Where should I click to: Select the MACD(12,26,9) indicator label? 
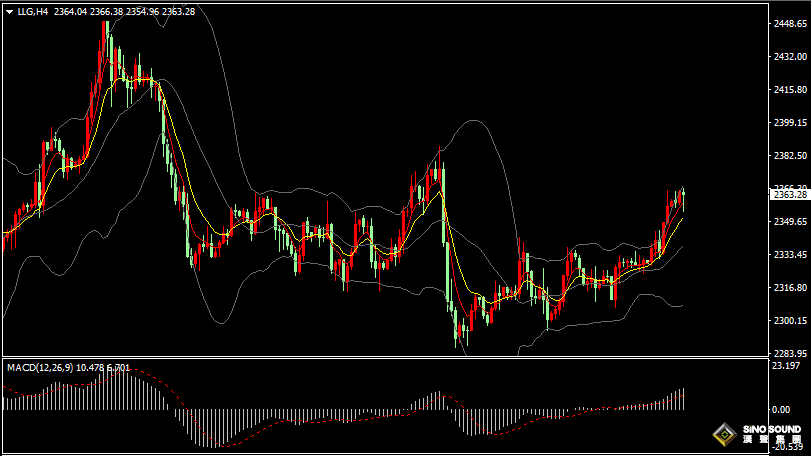click(40, 368)
